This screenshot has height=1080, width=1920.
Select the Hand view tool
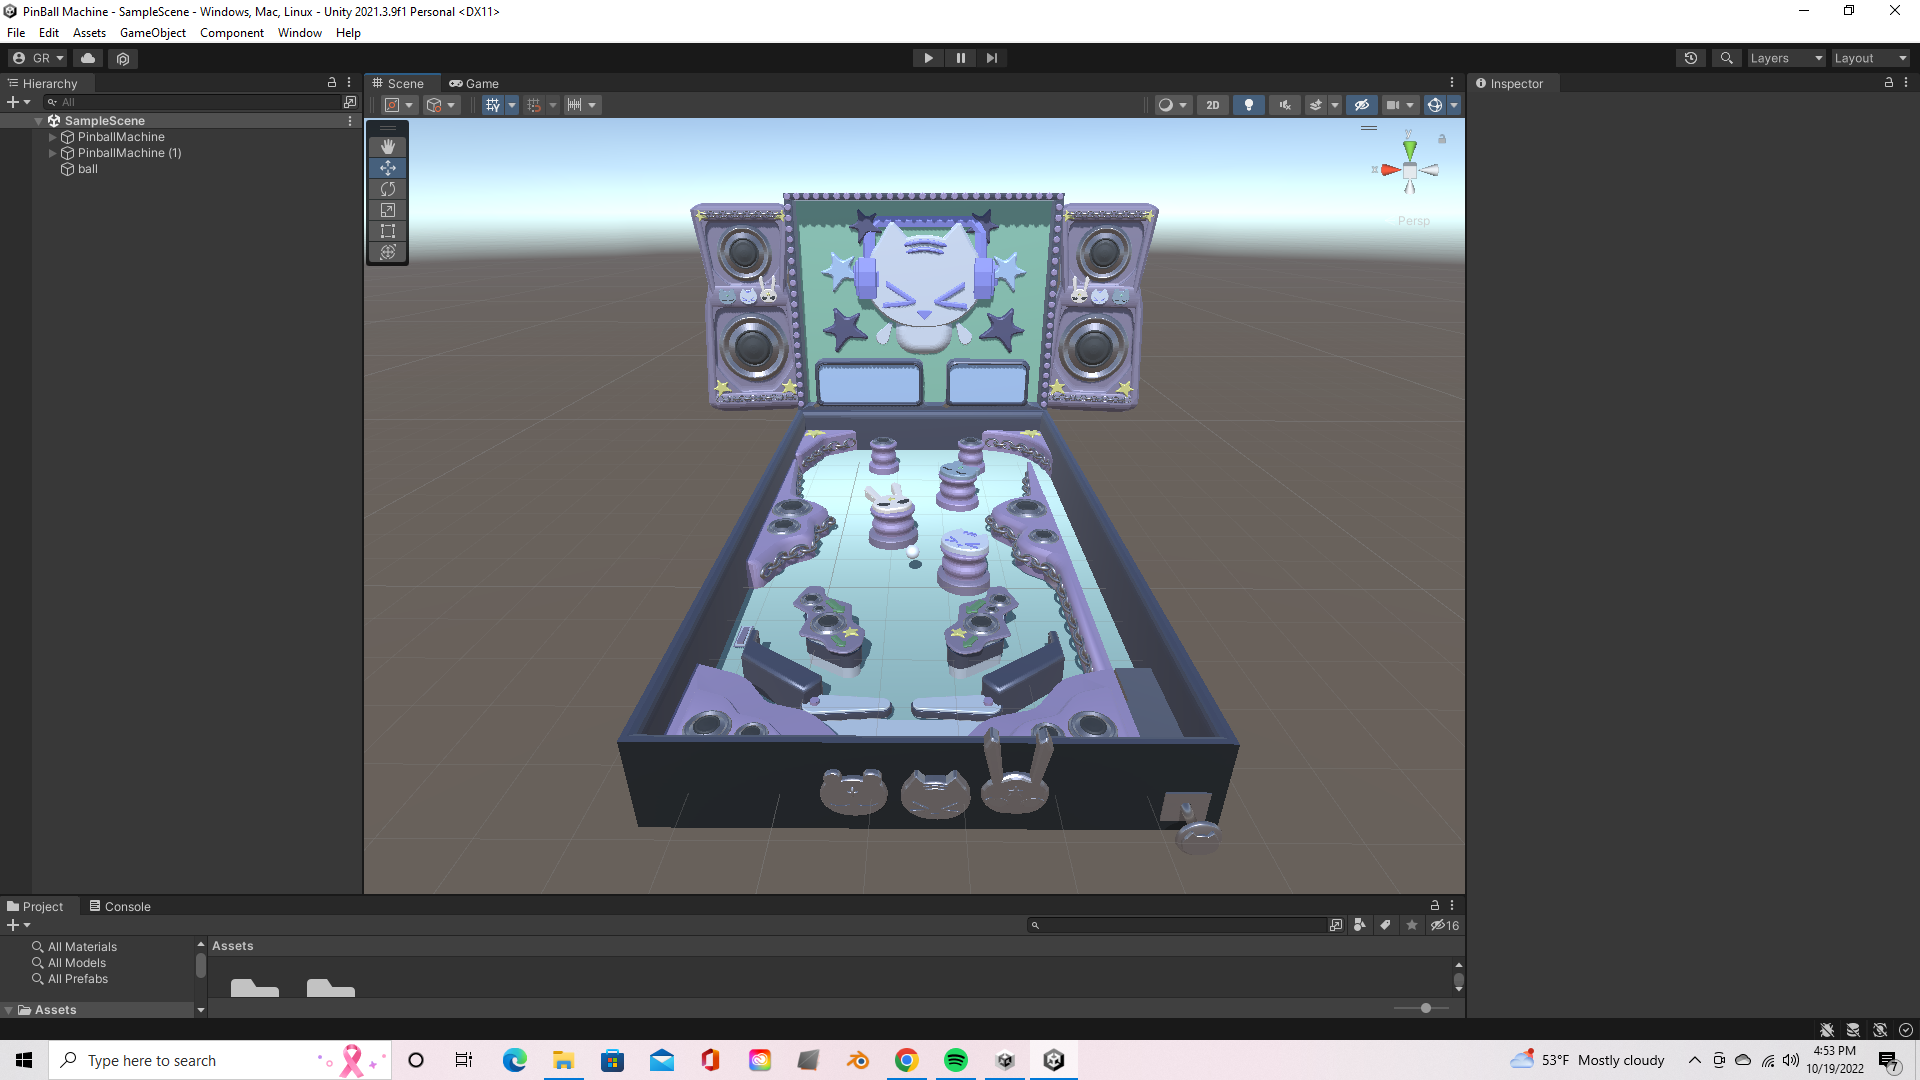point(388,147)
